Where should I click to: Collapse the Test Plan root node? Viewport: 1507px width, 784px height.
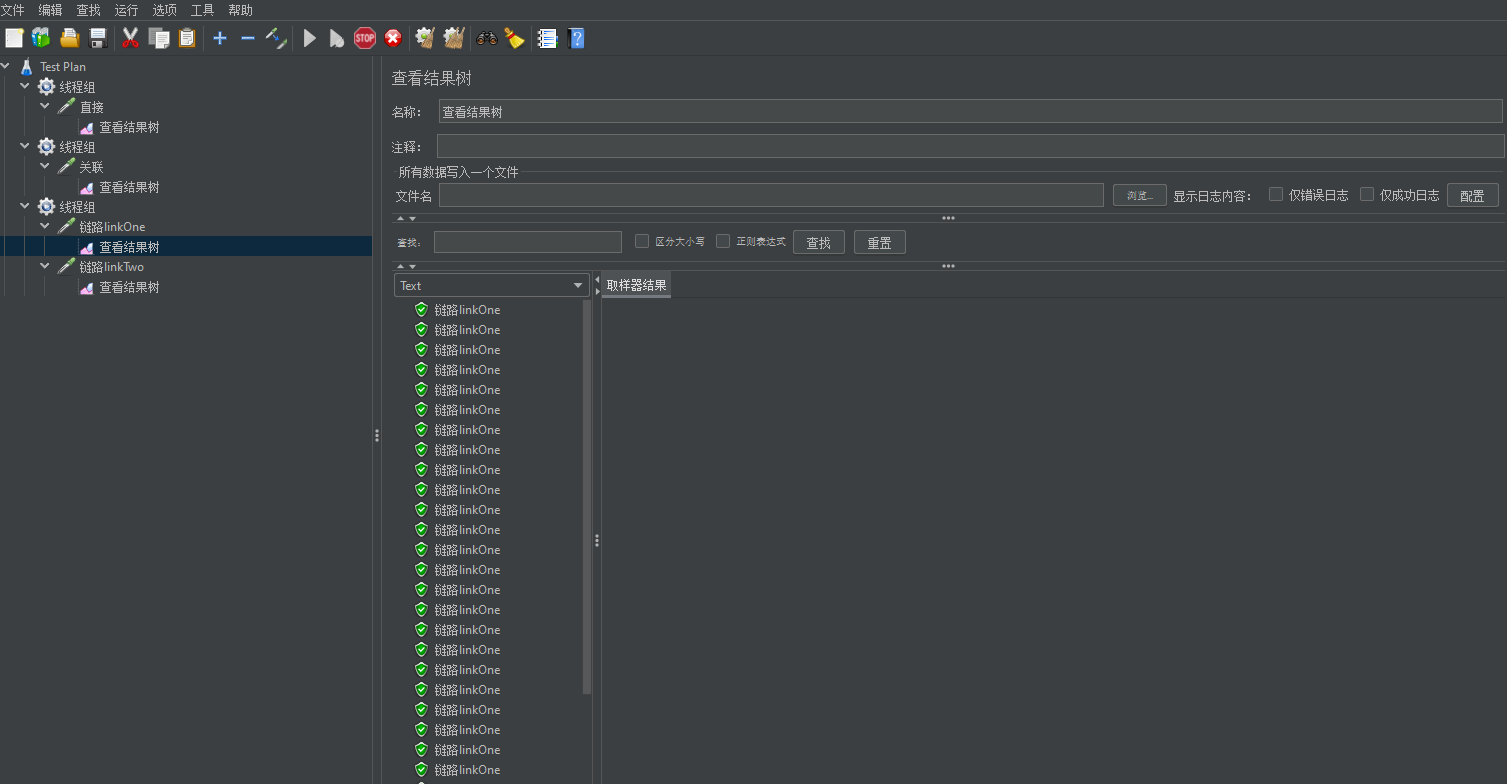coord(6,67)
